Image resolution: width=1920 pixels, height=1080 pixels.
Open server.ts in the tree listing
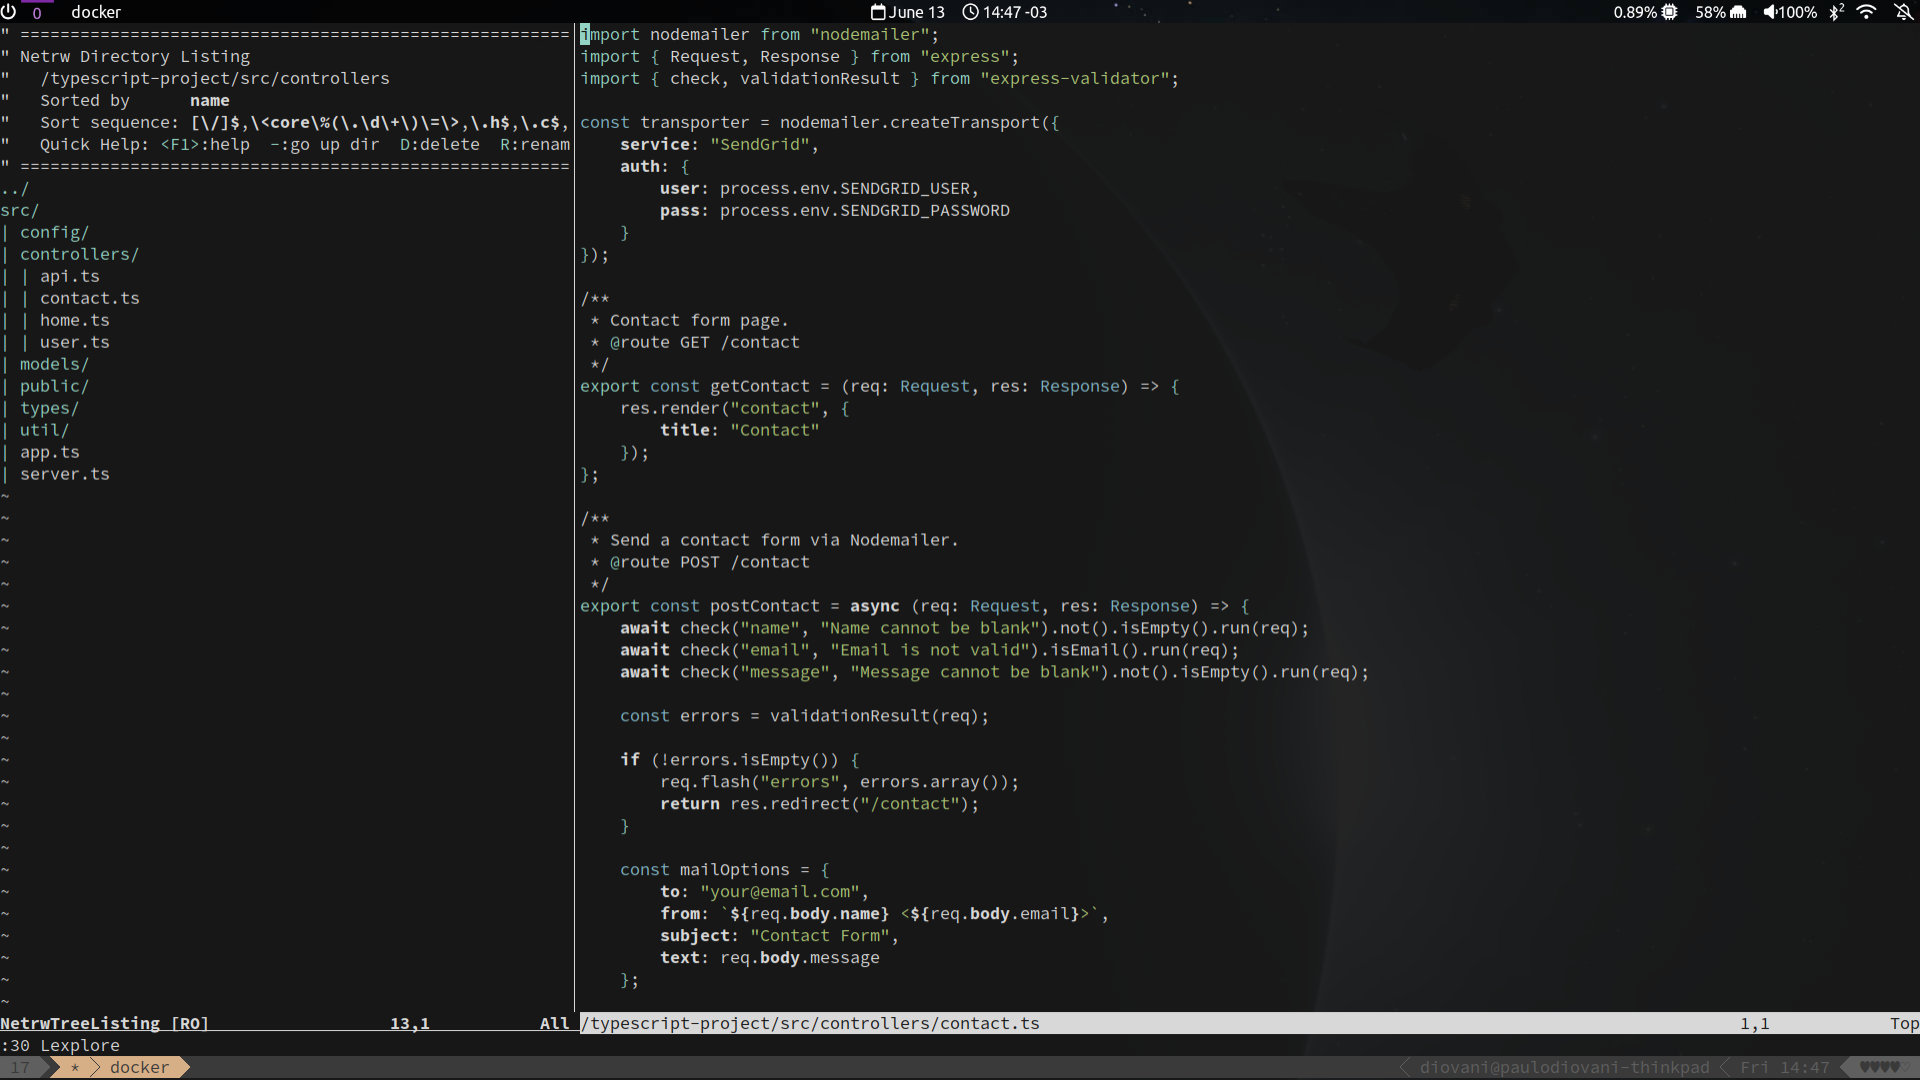[x=65, y=475]
